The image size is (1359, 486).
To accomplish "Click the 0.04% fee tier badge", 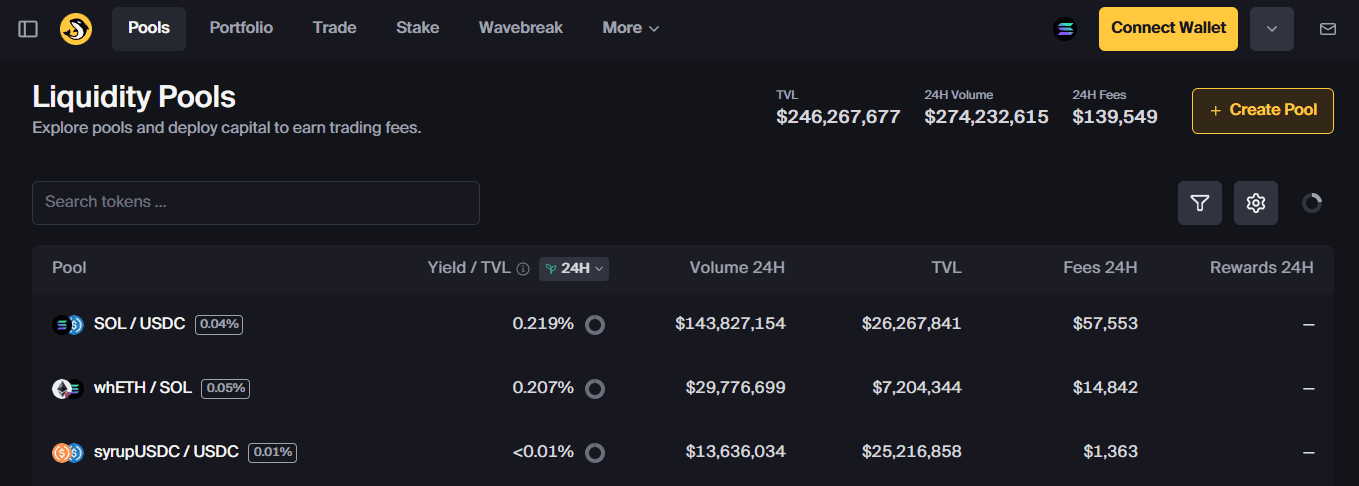I will click(x=219, y=324).
